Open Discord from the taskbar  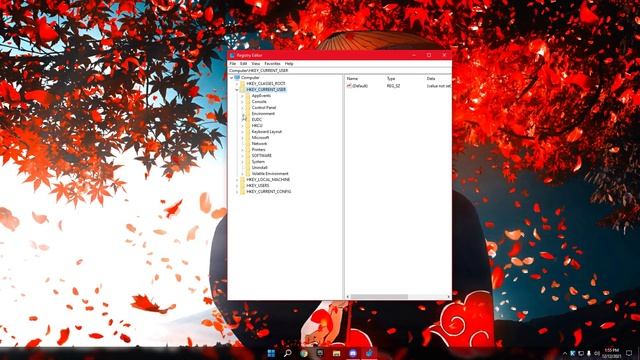pos(353,353)
